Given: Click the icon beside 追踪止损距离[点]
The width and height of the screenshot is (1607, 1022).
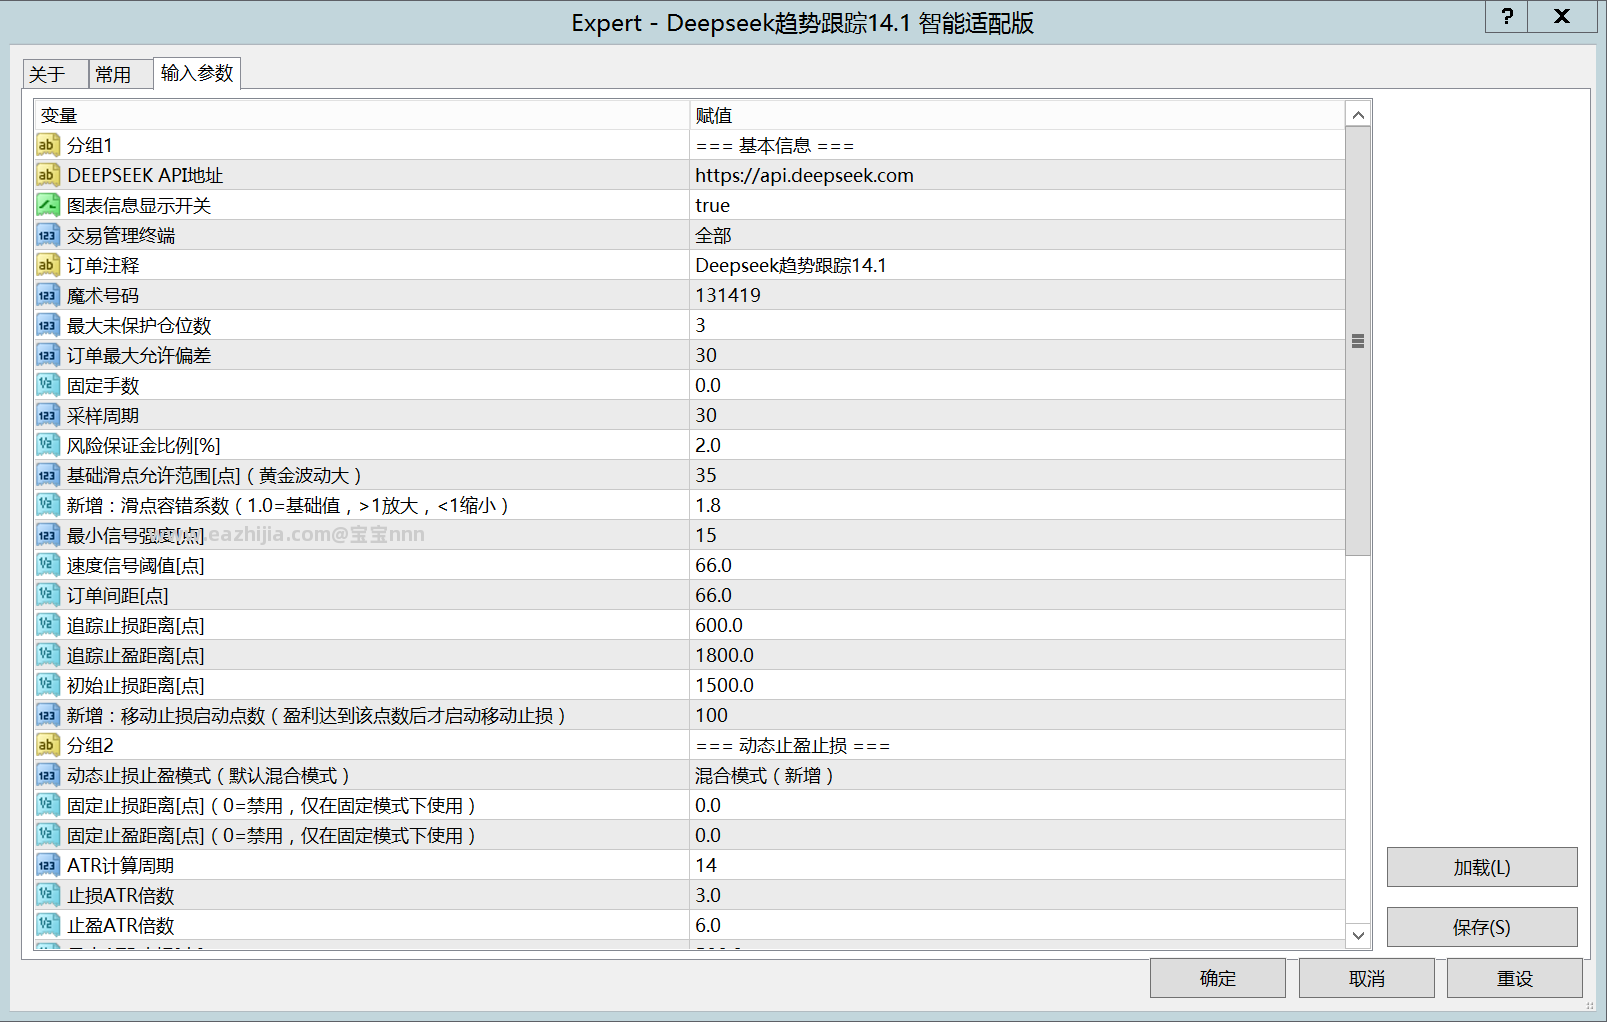Looking at the screenshot, I should pyautogui.click(x=47, y=625).
